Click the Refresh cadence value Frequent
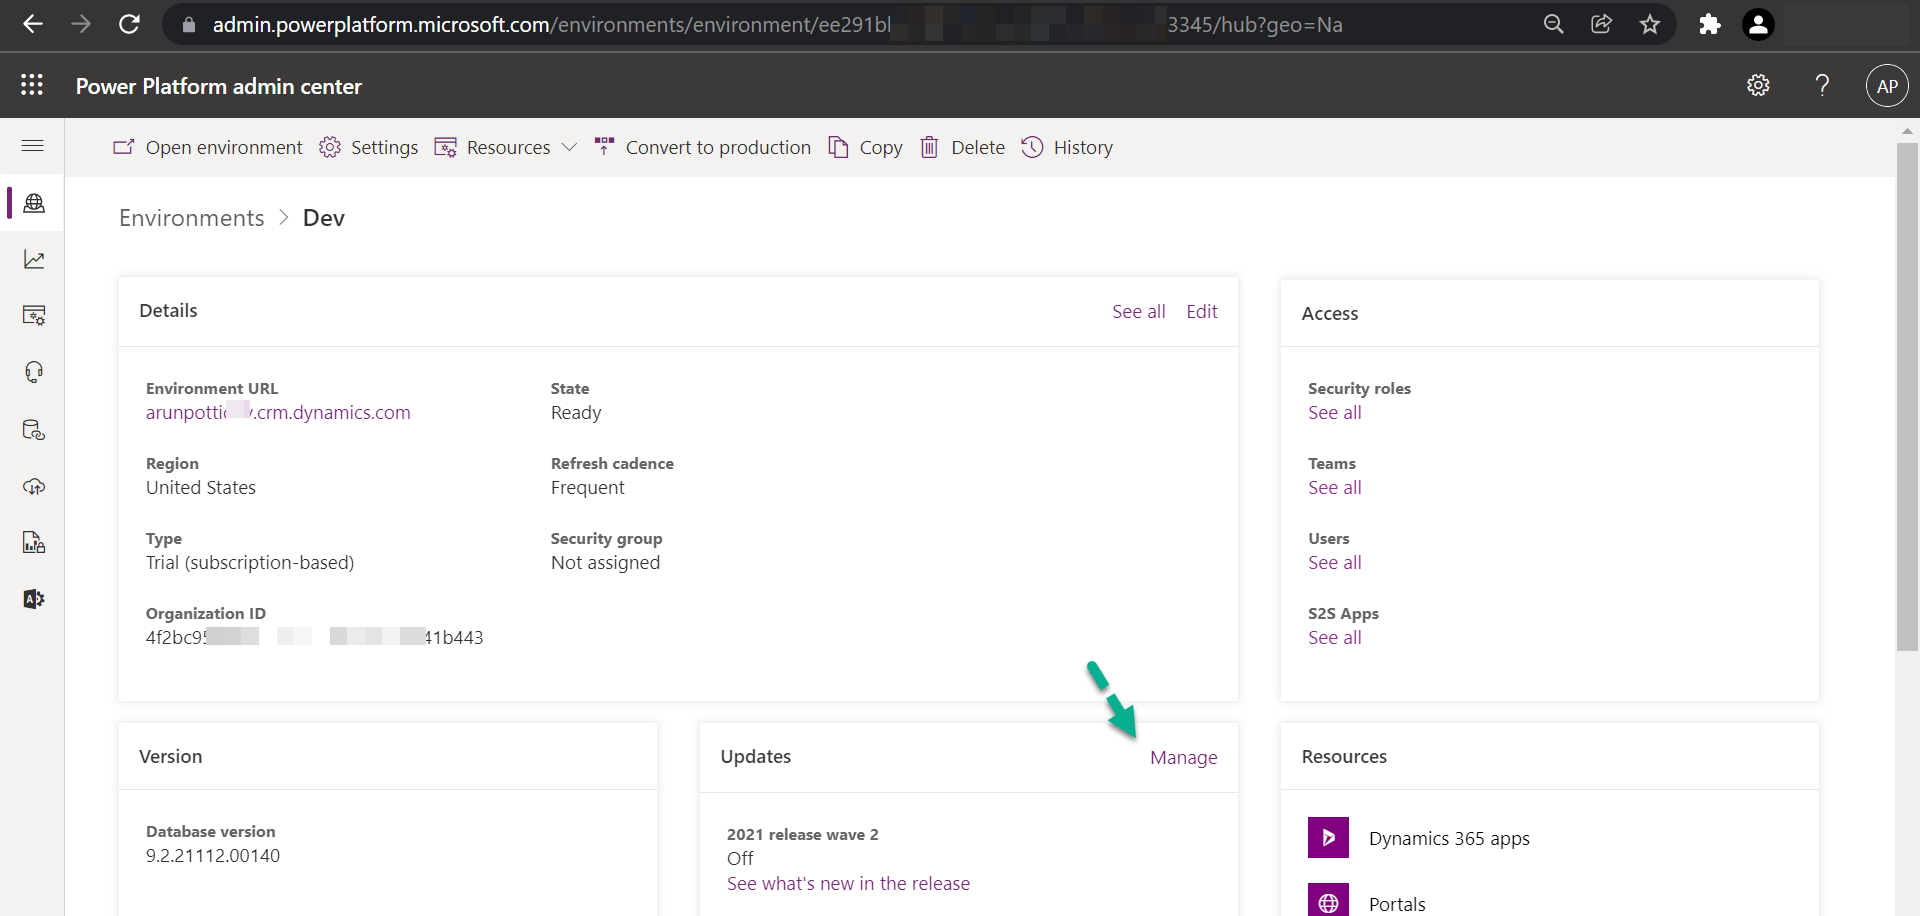This screenshot has width=1920, height=916. [x=588, y=487]
